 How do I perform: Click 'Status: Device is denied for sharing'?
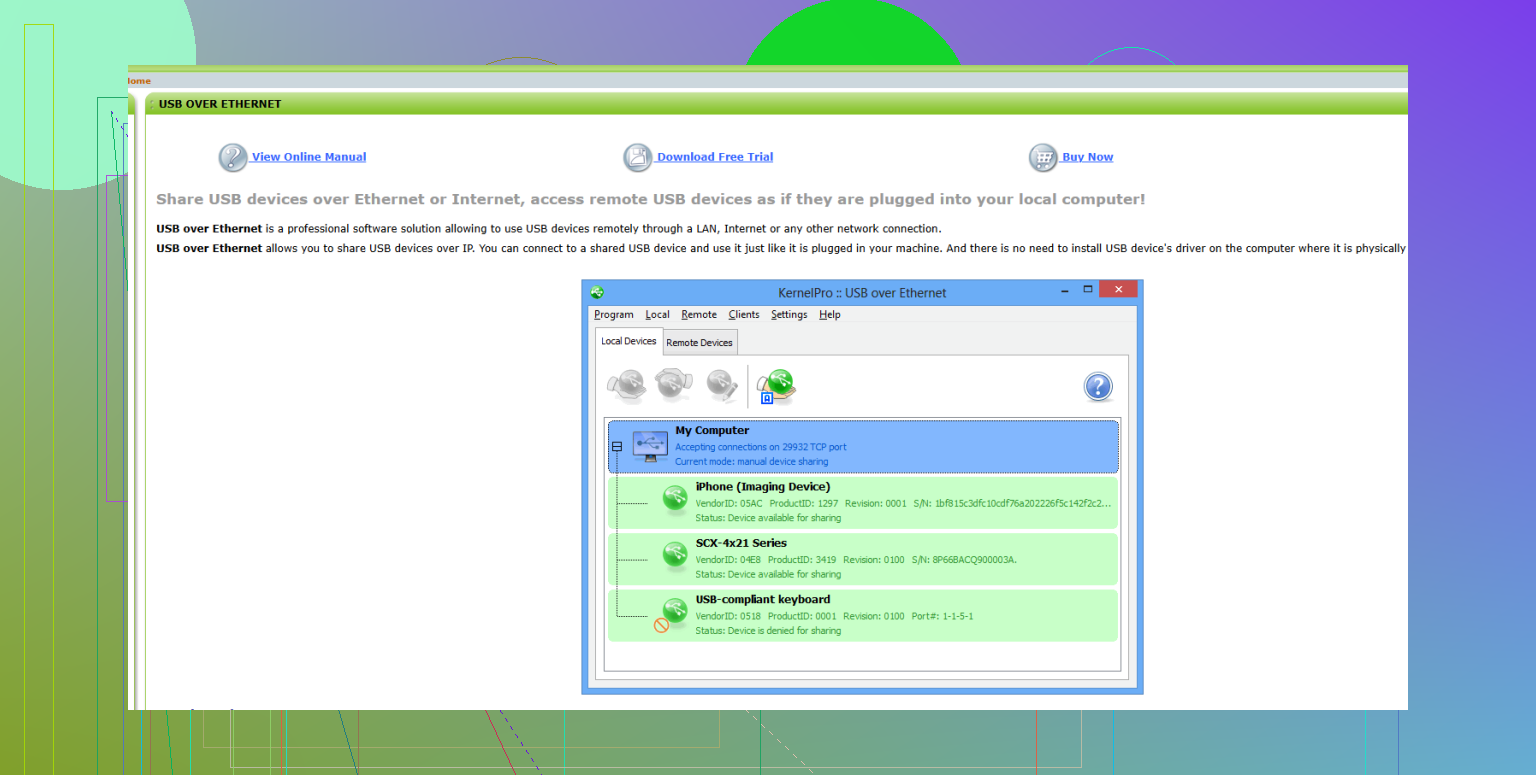coord(768,631)
